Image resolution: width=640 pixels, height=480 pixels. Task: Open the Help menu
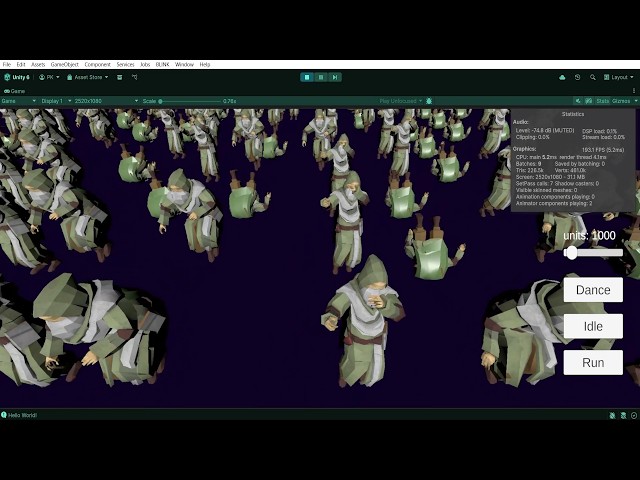pos(204,64)
